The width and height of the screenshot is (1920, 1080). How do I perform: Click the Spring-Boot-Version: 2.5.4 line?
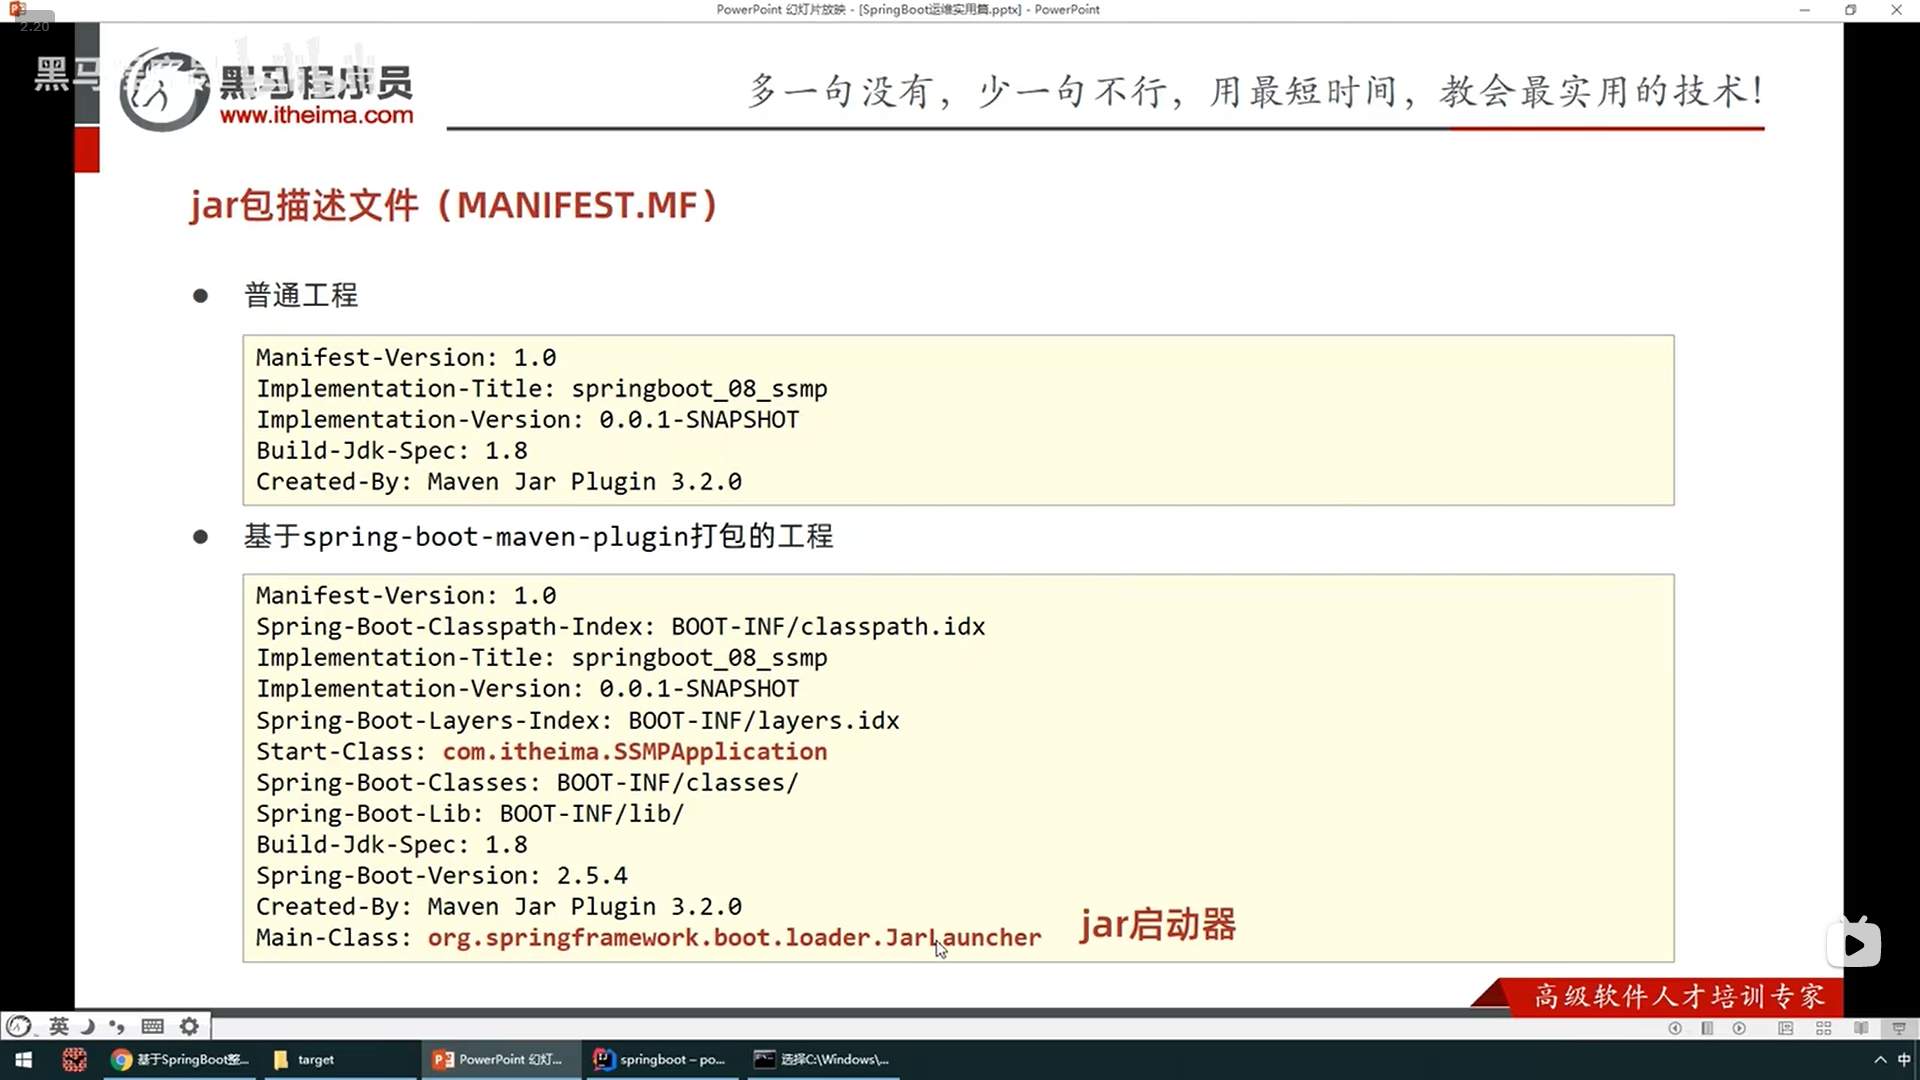coord(442,875)
